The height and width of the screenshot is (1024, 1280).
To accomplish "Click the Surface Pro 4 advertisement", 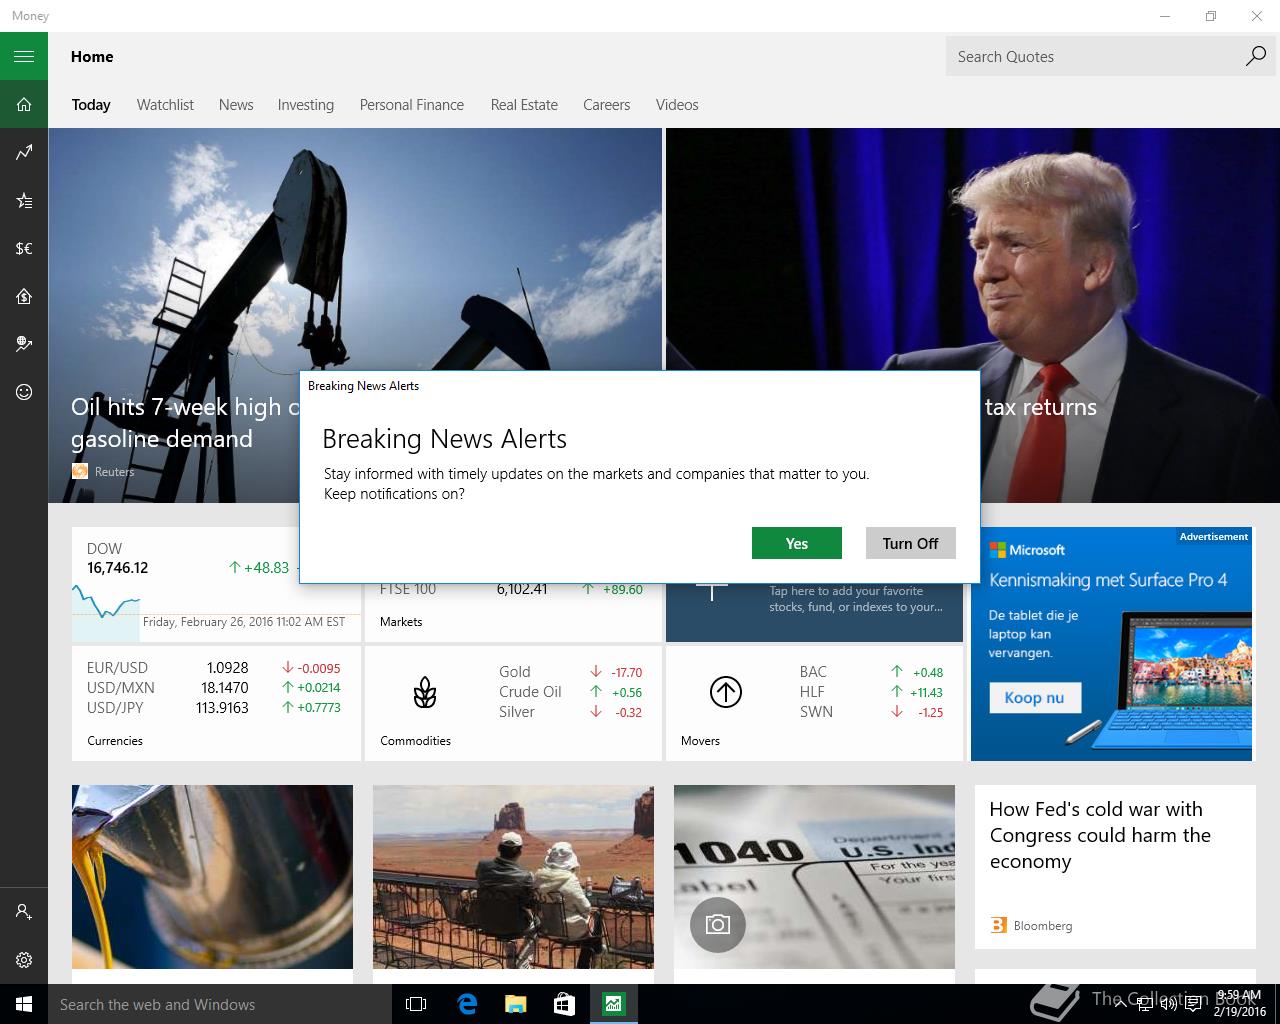I will click(1111, 644).
